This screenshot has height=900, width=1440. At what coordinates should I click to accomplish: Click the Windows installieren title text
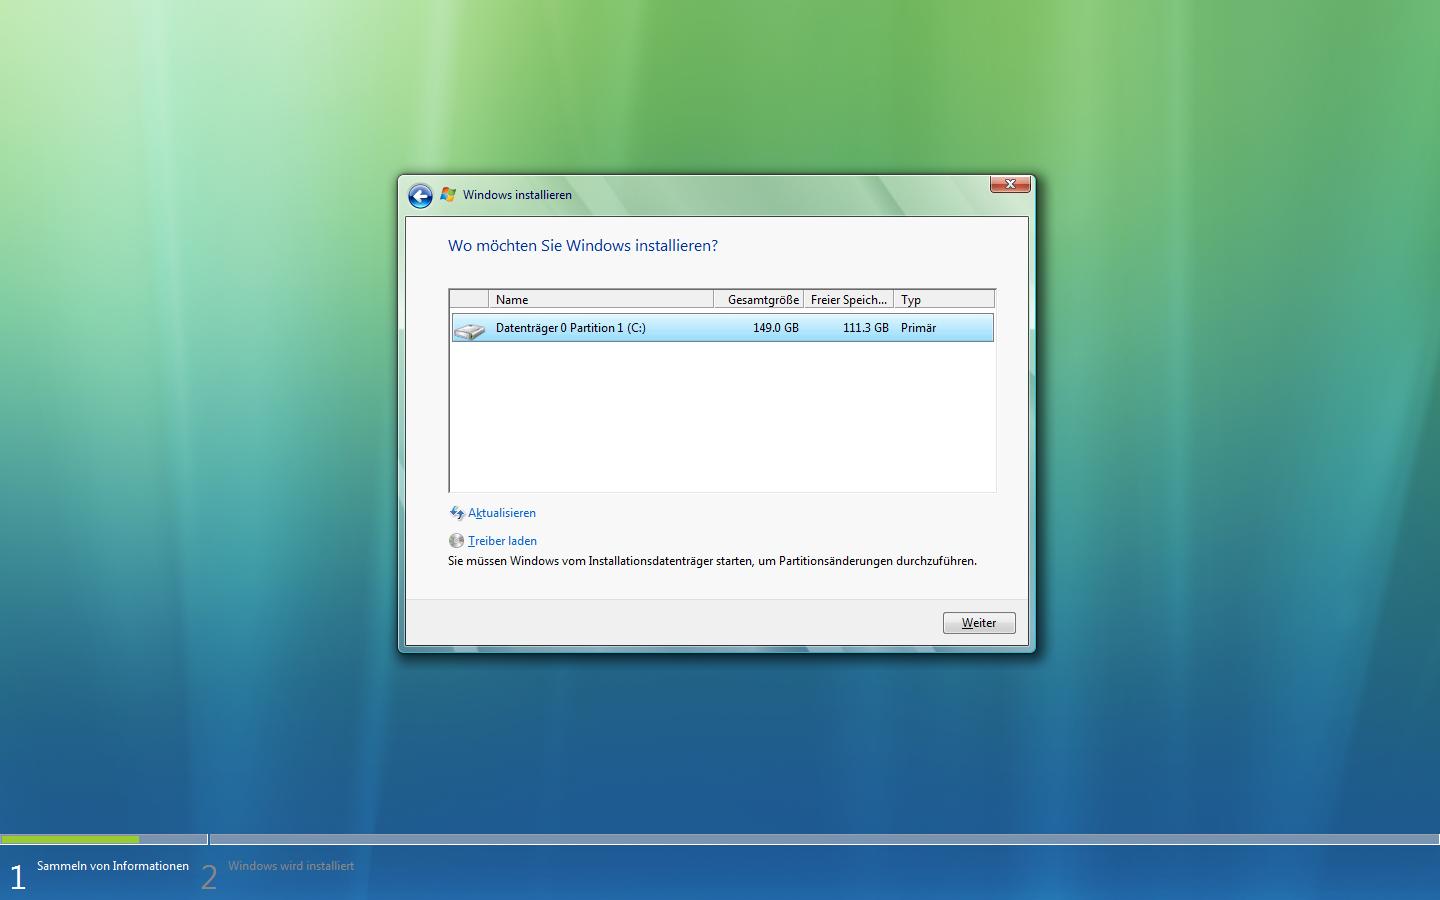tap(517, 195)
